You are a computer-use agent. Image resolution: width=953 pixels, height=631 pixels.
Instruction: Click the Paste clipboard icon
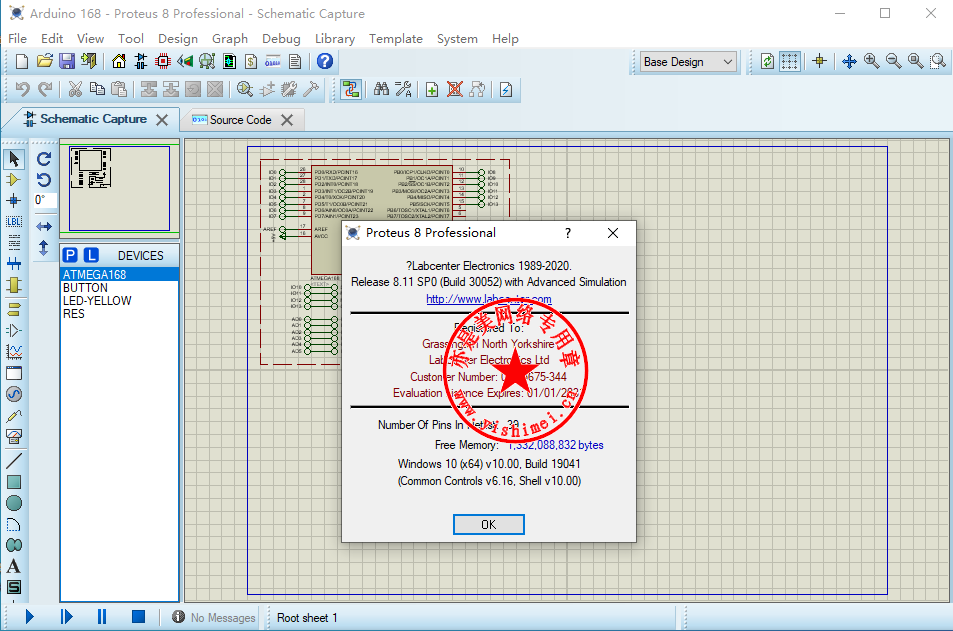tap(120, 89)
